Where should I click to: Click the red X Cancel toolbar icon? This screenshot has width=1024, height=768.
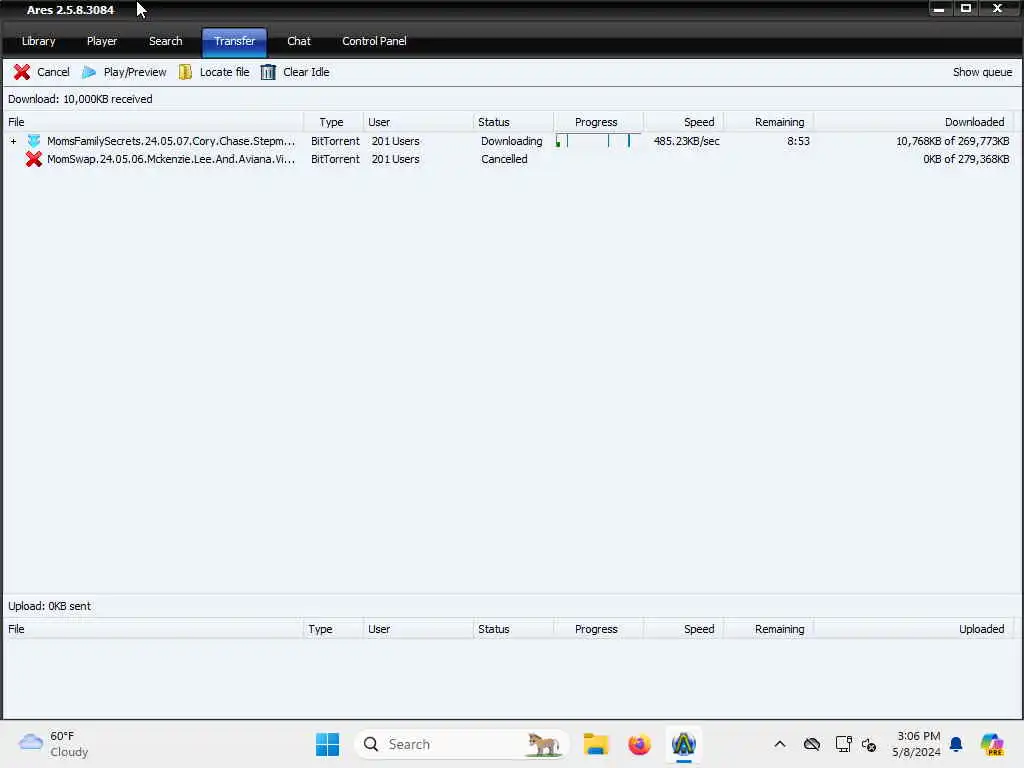[22, 72]
